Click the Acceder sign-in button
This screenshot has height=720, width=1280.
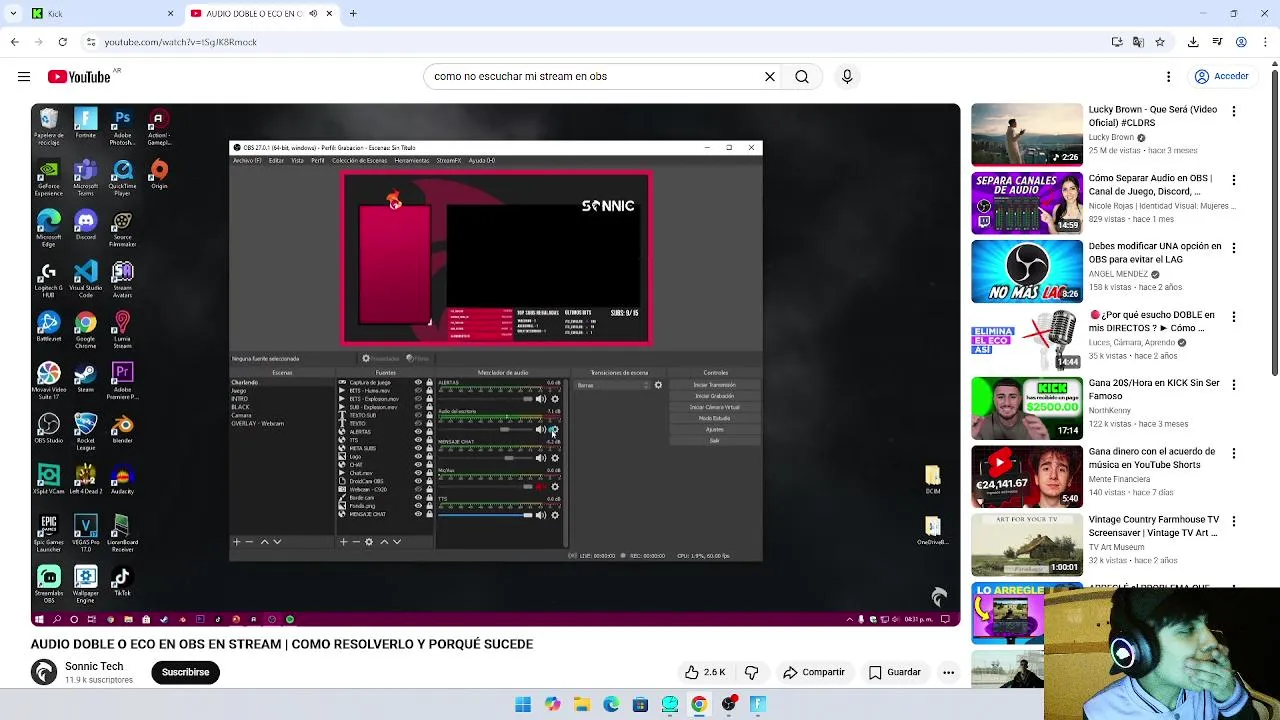[1221, 76]
